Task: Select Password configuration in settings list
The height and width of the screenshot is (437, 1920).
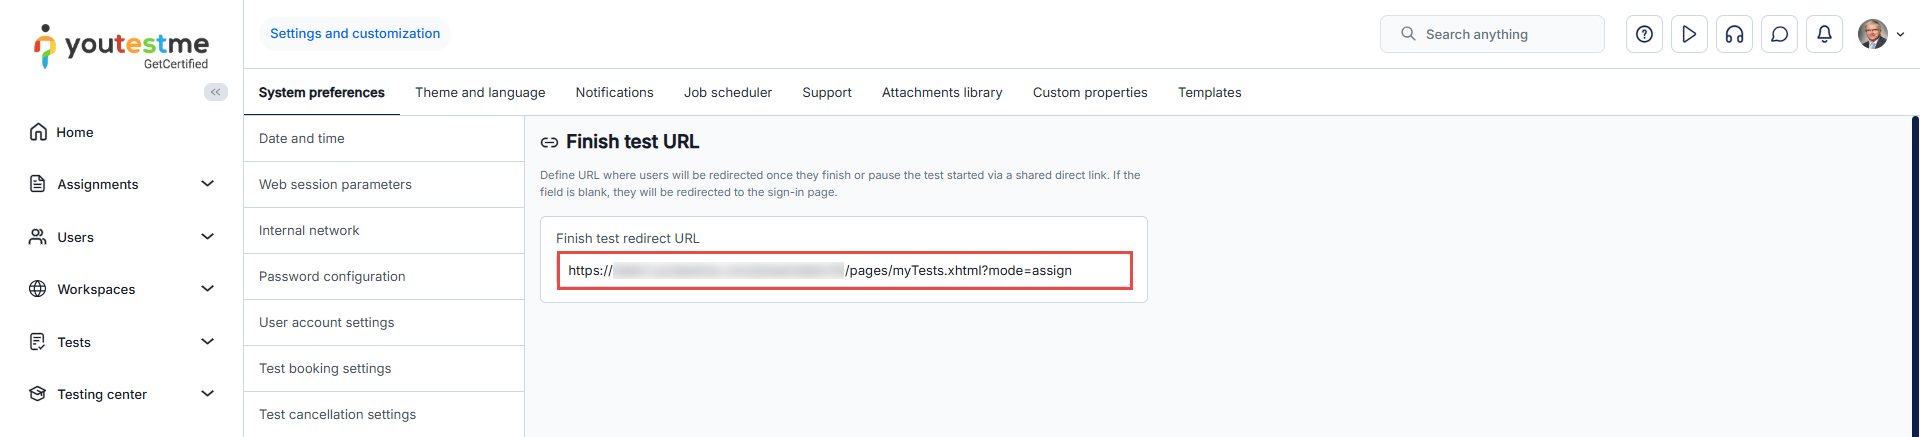Action: (x=332, y=276)
